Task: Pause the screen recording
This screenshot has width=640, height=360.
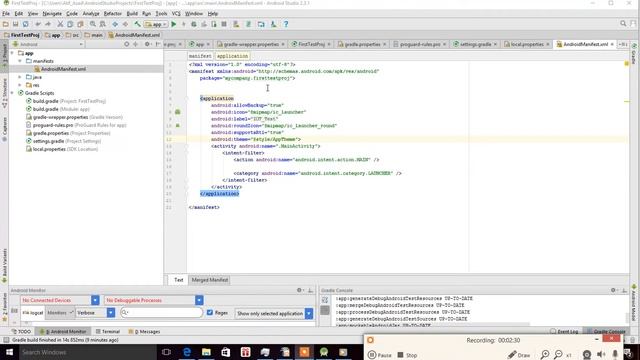Action: (380, 355)
